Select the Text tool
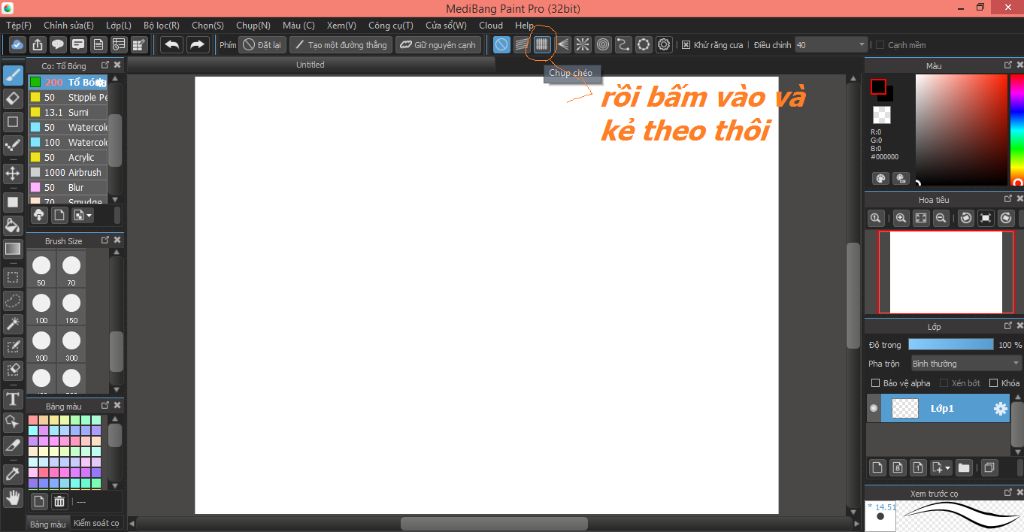Image resolution: width=1024 pixels, height=532 pixels. (x=12, y=399)
